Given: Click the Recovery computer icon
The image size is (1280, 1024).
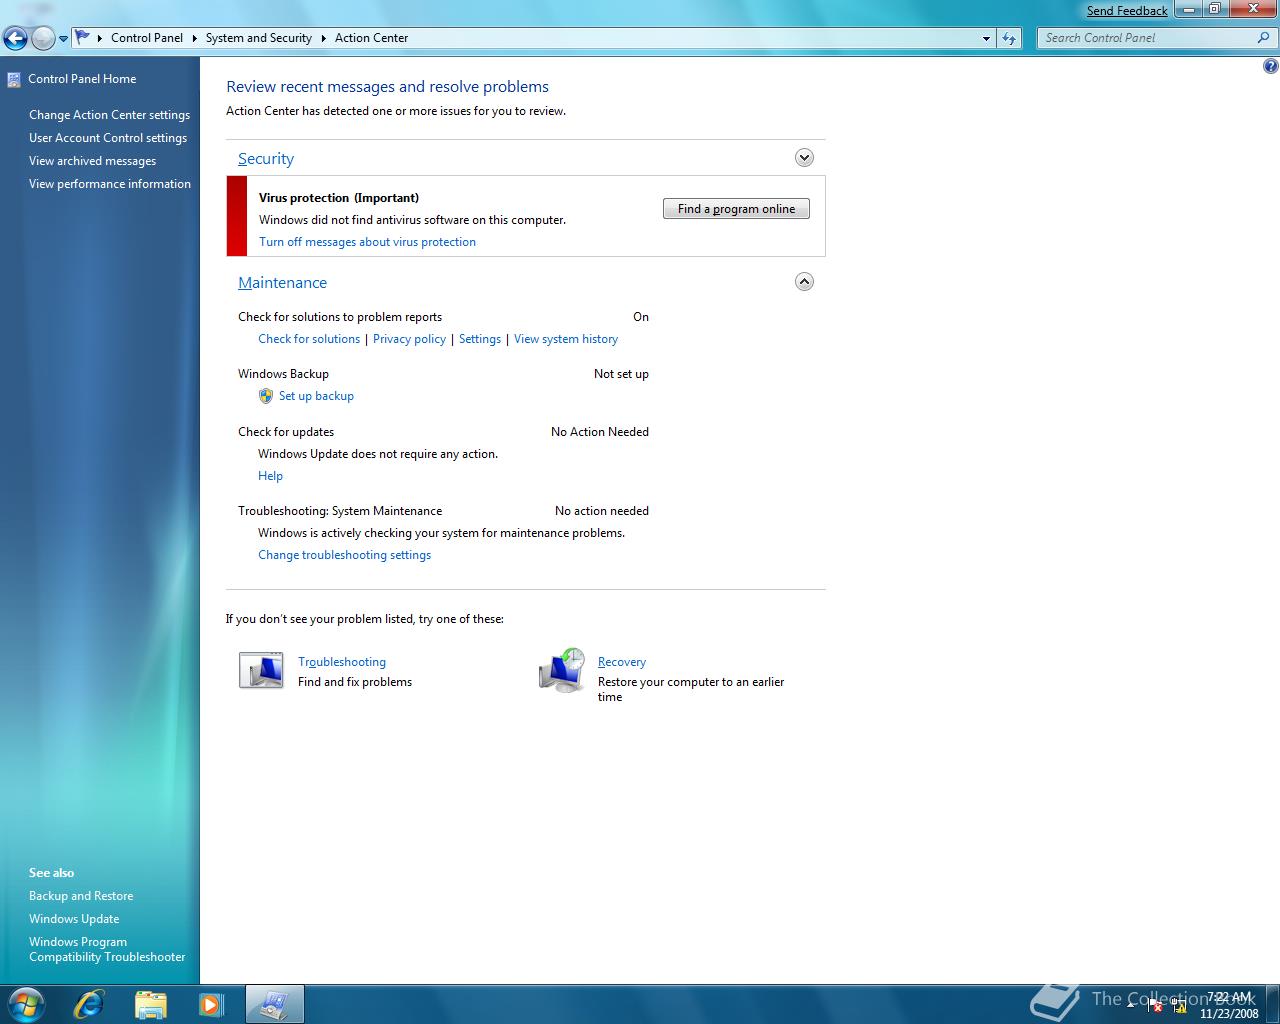Looking at the screenshot, I should 561,670.
